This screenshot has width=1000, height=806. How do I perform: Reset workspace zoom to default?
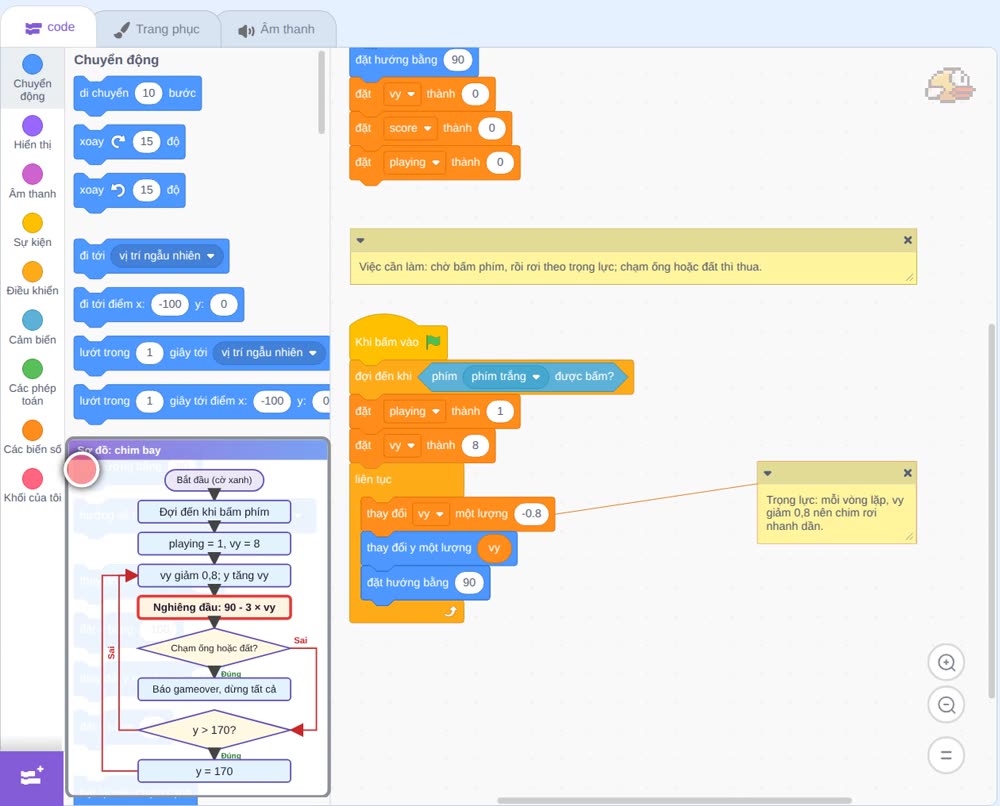click(x=946, y=756)
